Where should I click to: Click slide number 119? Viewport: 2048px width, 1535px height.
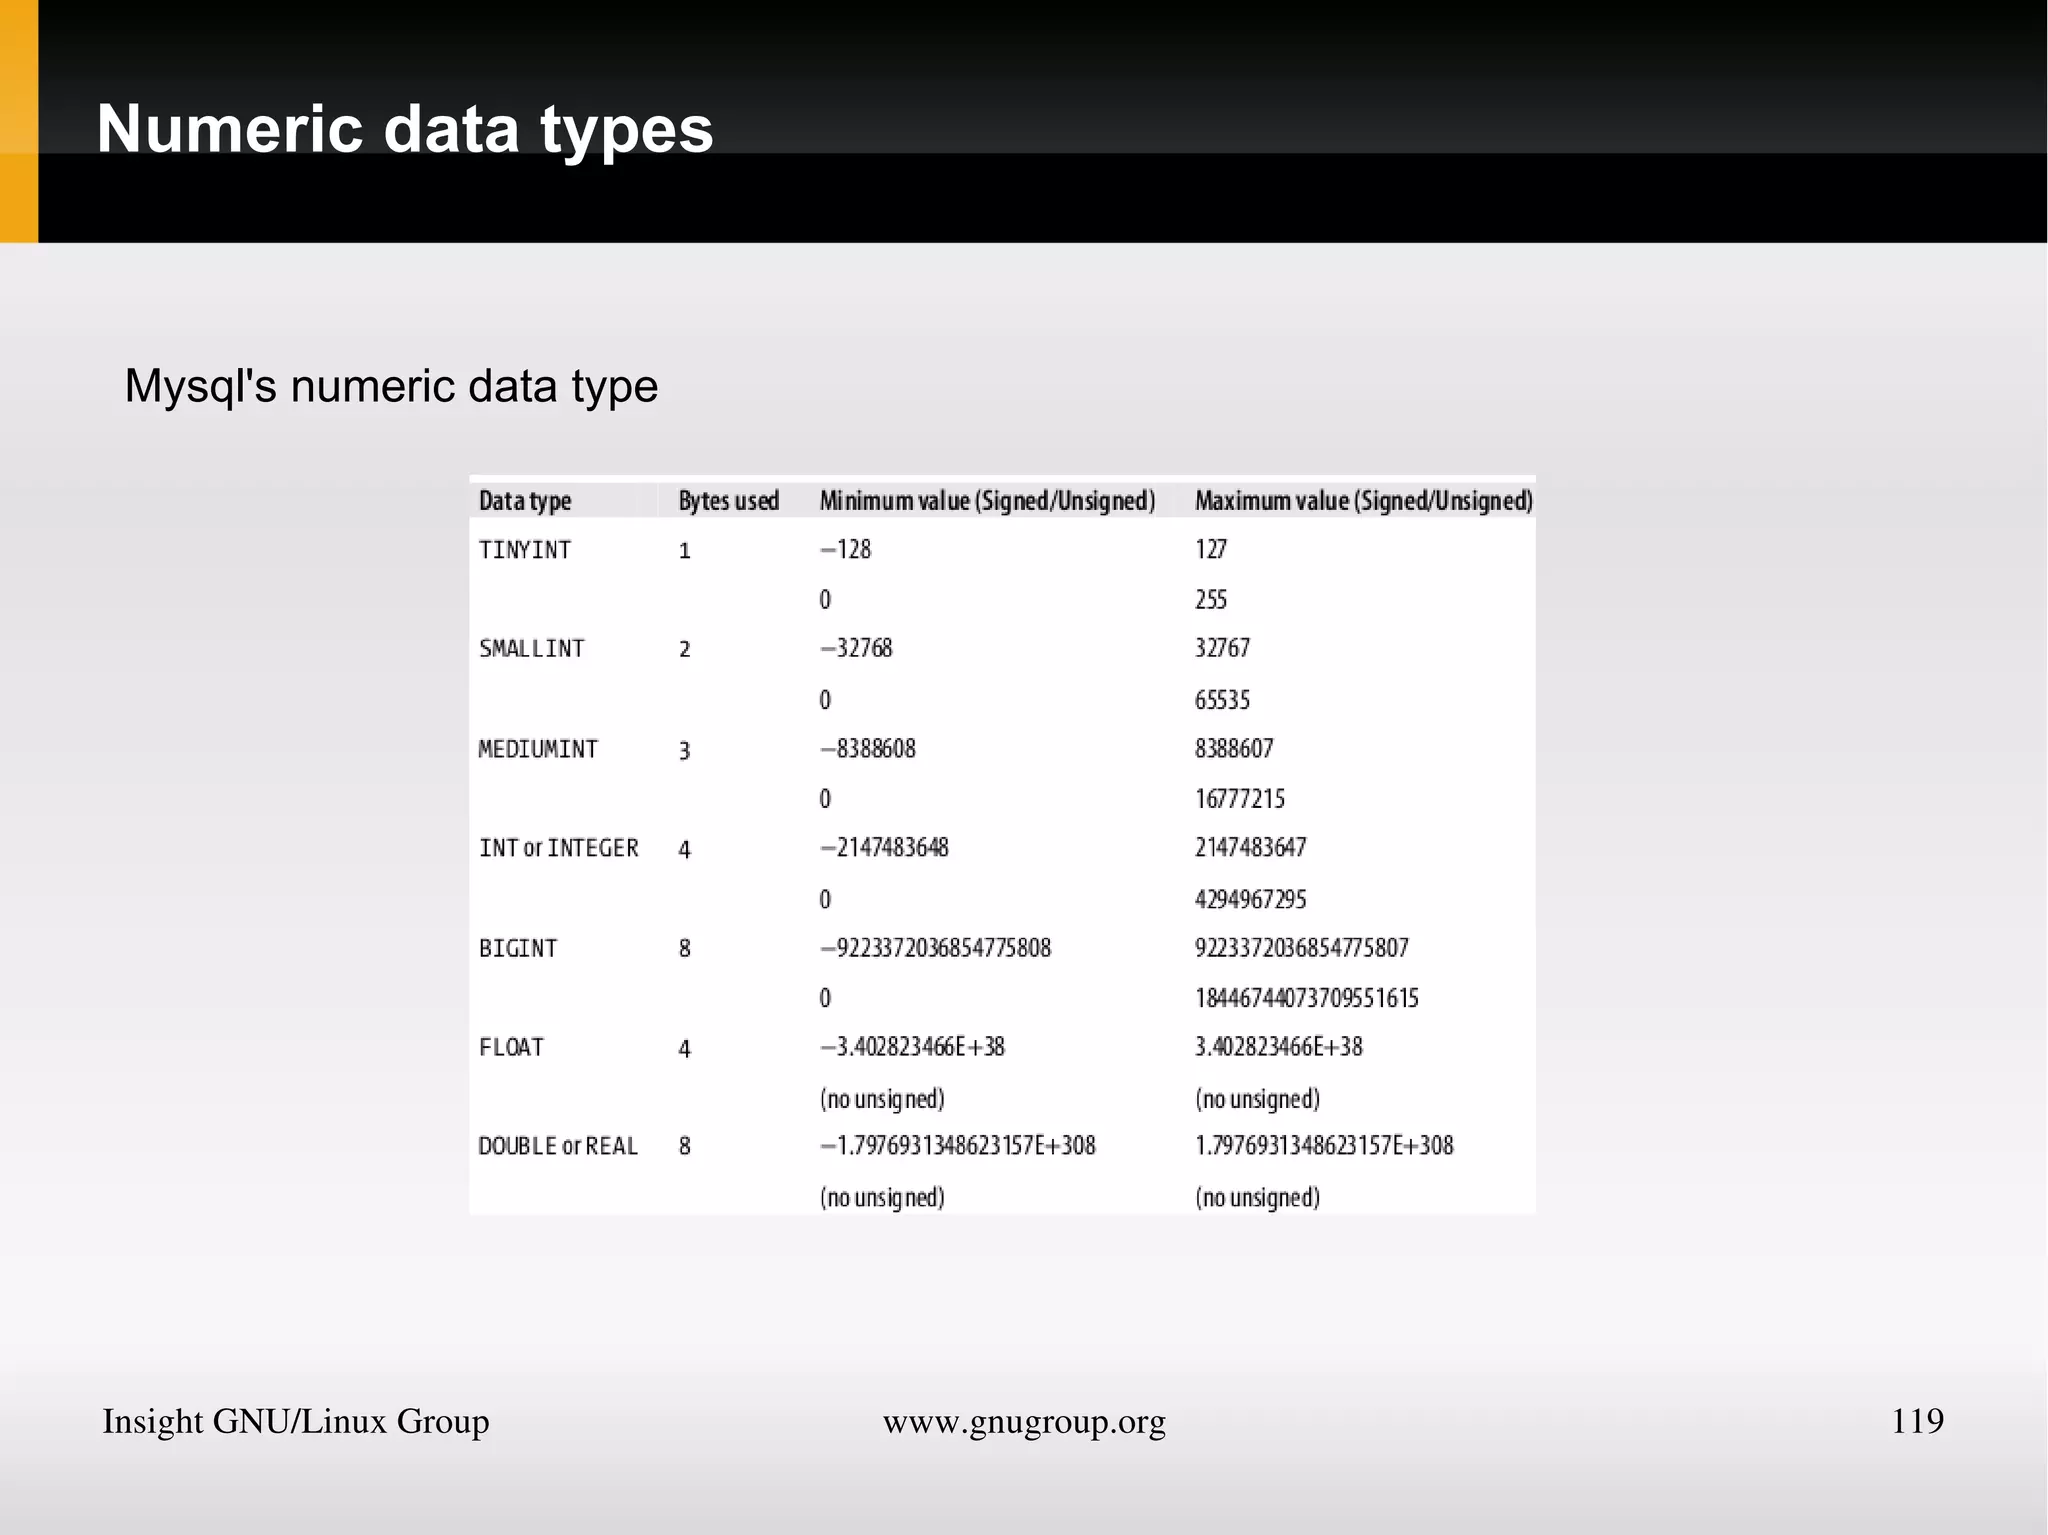[1917, 1421]
